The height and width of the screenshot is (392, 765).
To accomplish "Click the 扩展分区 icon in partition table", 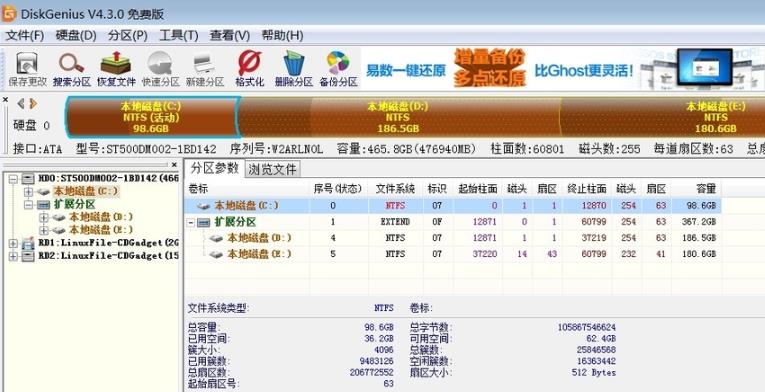I will 204,223.
